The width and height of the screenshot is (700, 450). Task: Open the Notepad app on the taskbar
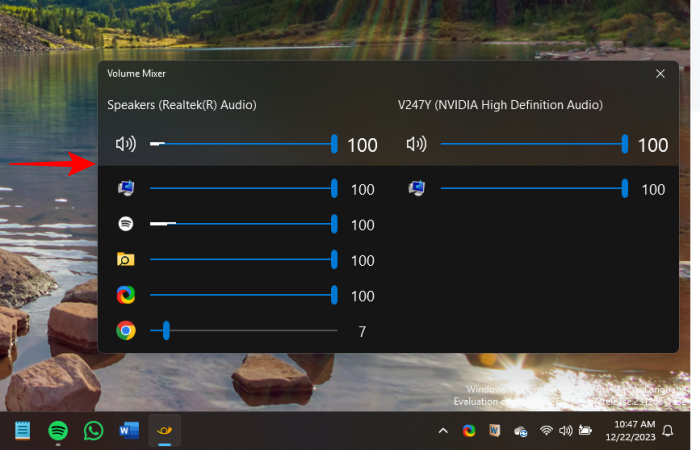23,431
